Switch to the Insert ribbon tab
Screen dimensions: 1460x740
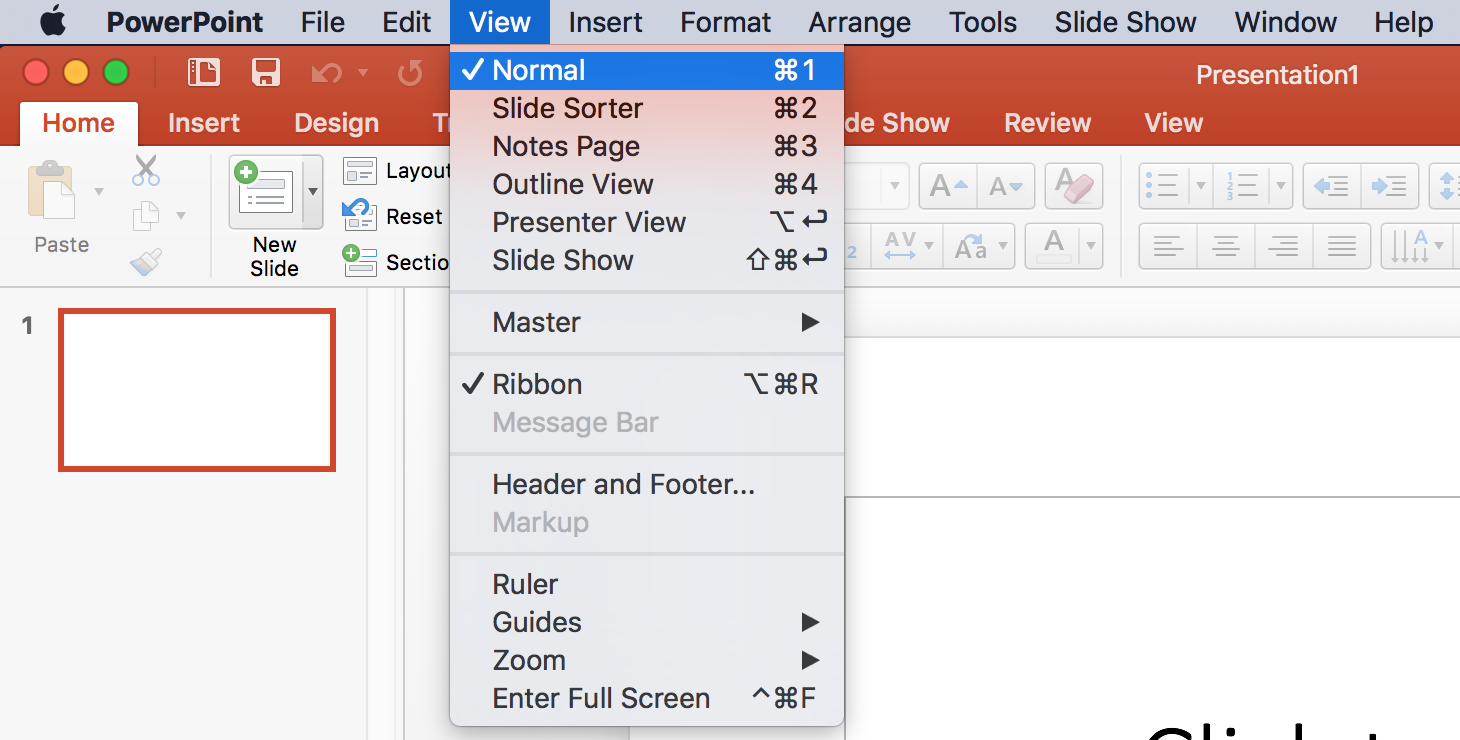204,123
